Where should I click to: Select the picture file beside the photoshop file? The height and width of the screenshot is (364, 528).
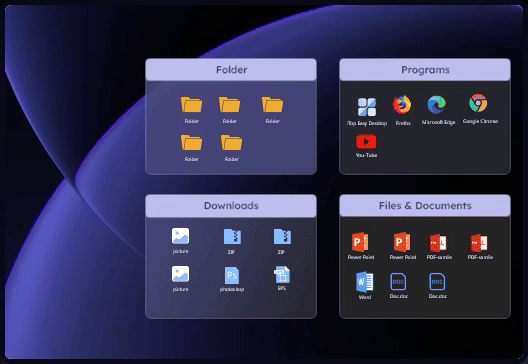pyautogui.click(x=180, y=274)
